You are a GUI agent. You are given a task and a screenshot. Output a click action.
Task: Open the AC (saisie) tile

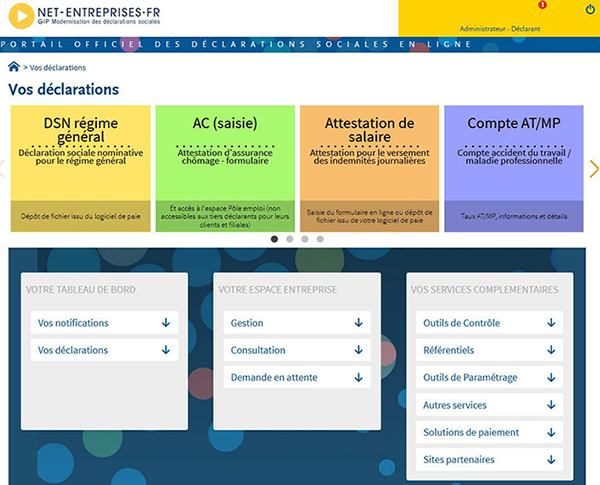pos(225,168)
